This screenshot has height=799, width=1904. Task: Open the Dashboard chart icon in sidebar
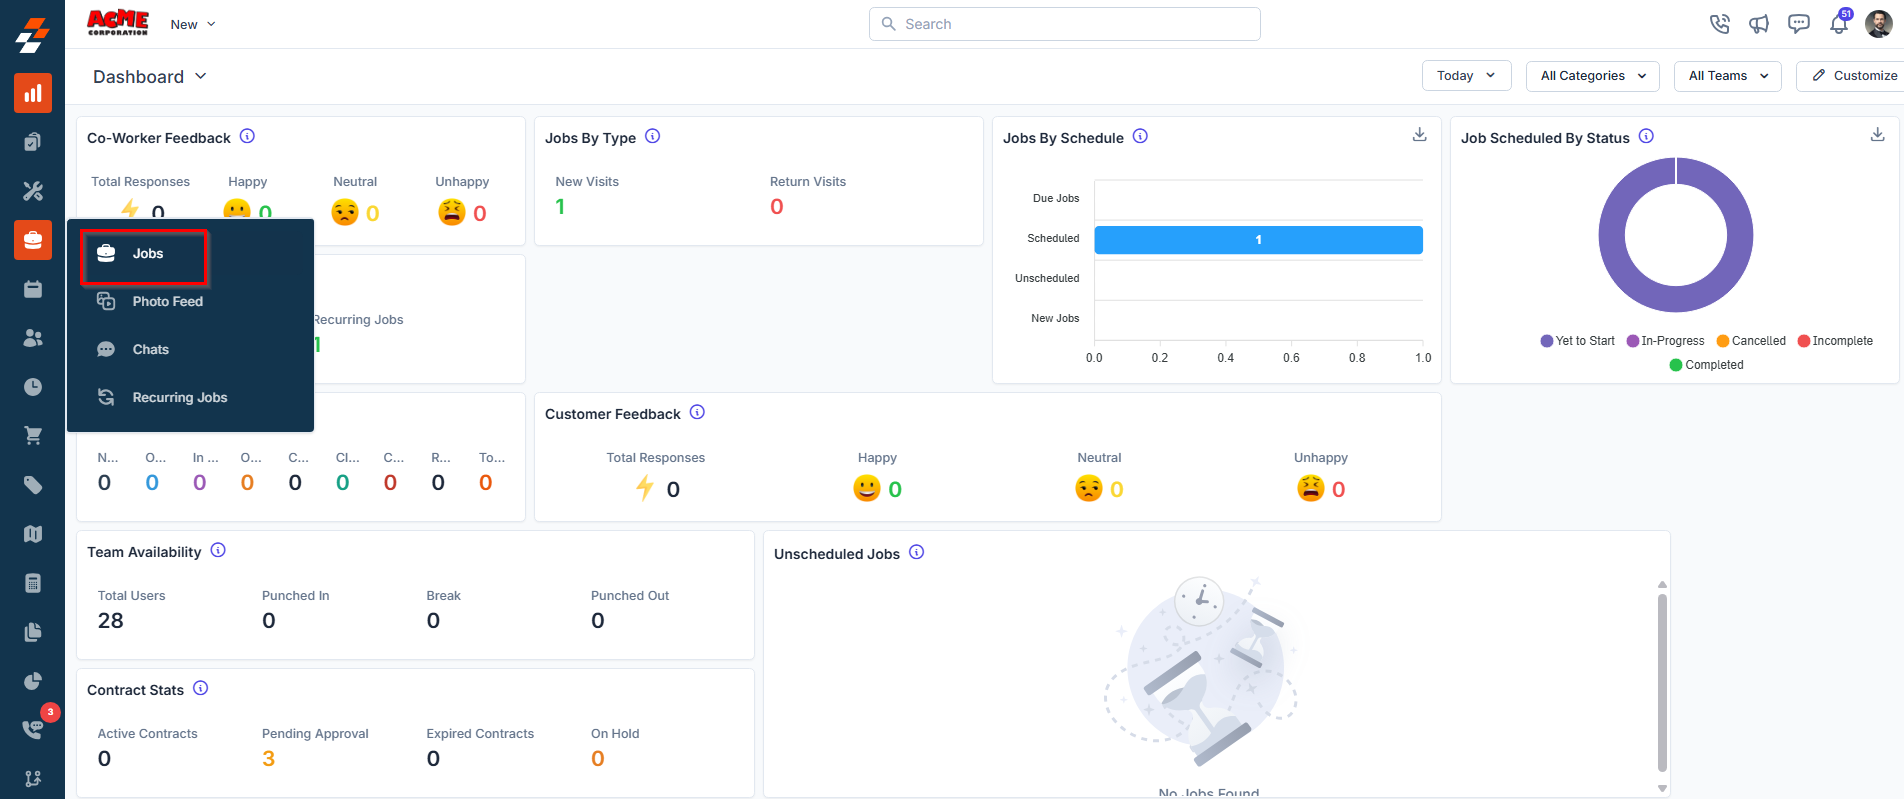point(33,93)
